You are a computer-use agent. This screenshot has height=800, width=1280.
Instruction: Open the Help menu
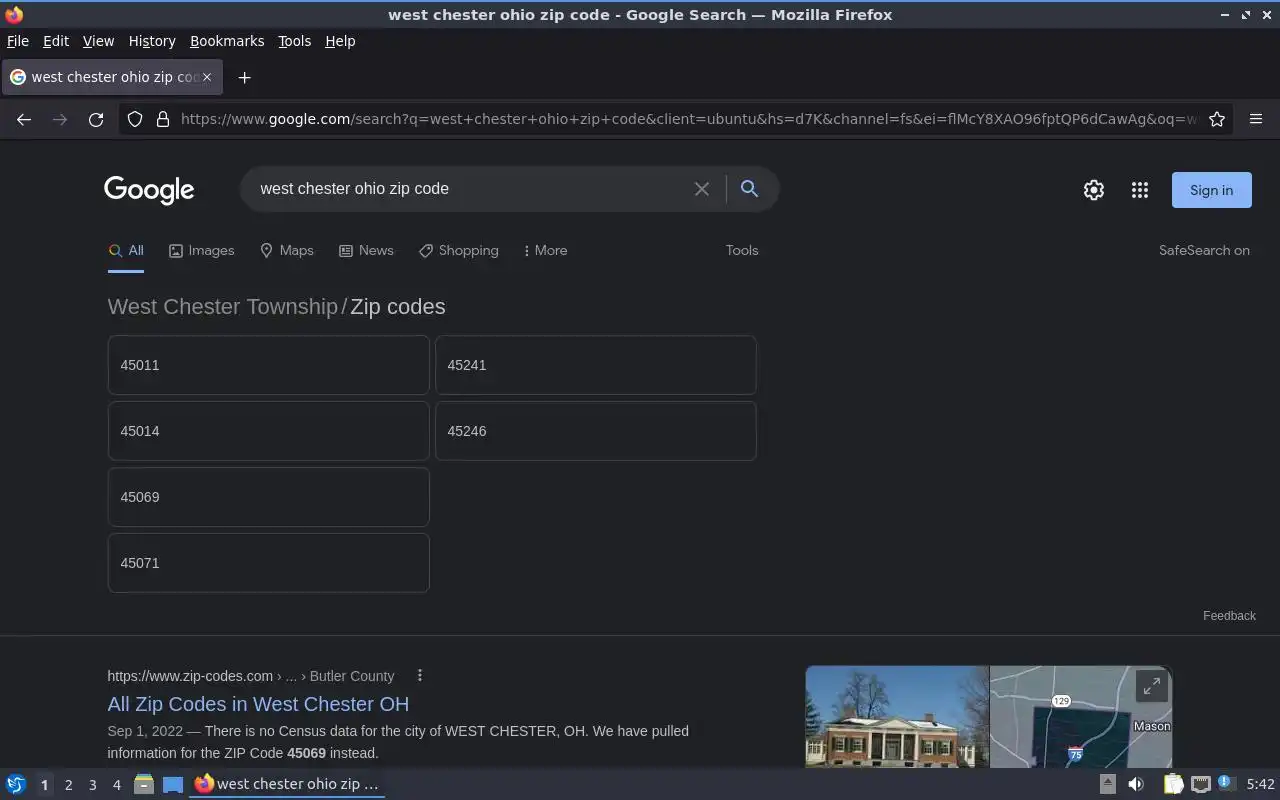(340, 41)
